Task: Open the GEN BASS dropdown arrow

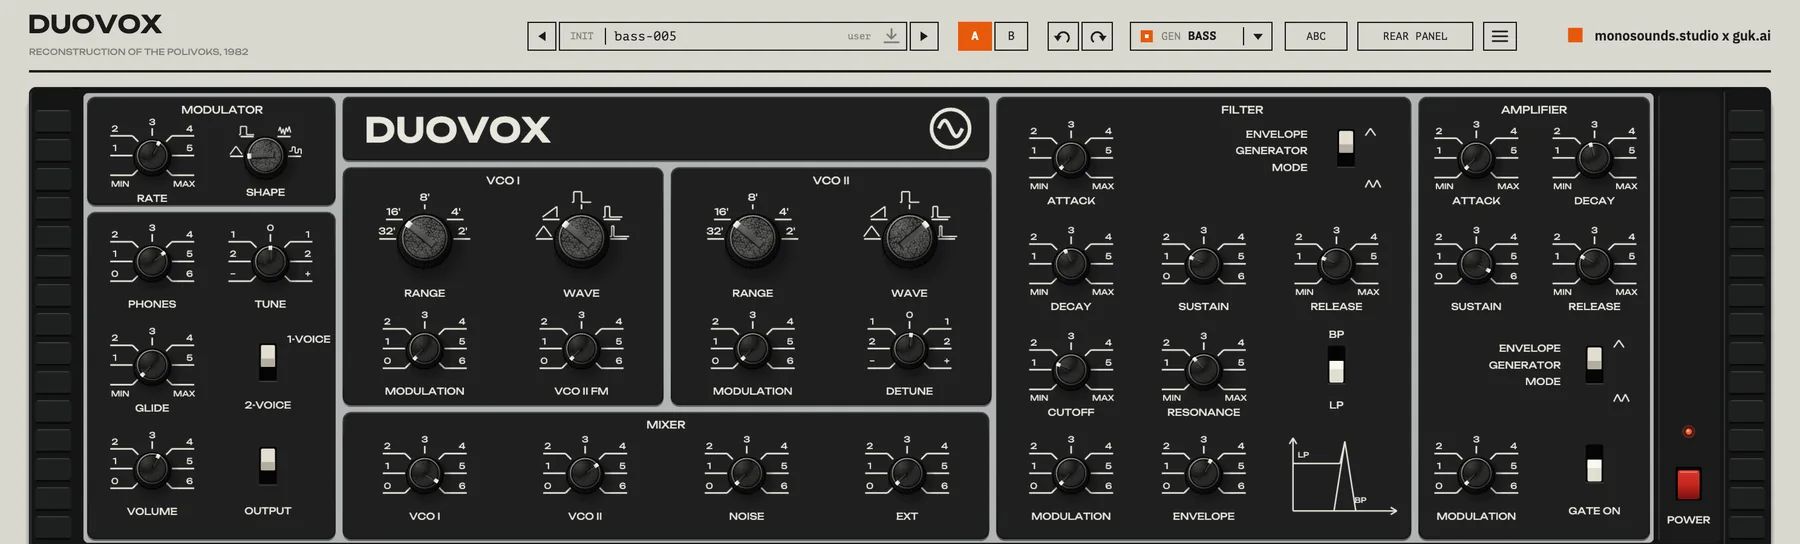Action: point(1257,36)
